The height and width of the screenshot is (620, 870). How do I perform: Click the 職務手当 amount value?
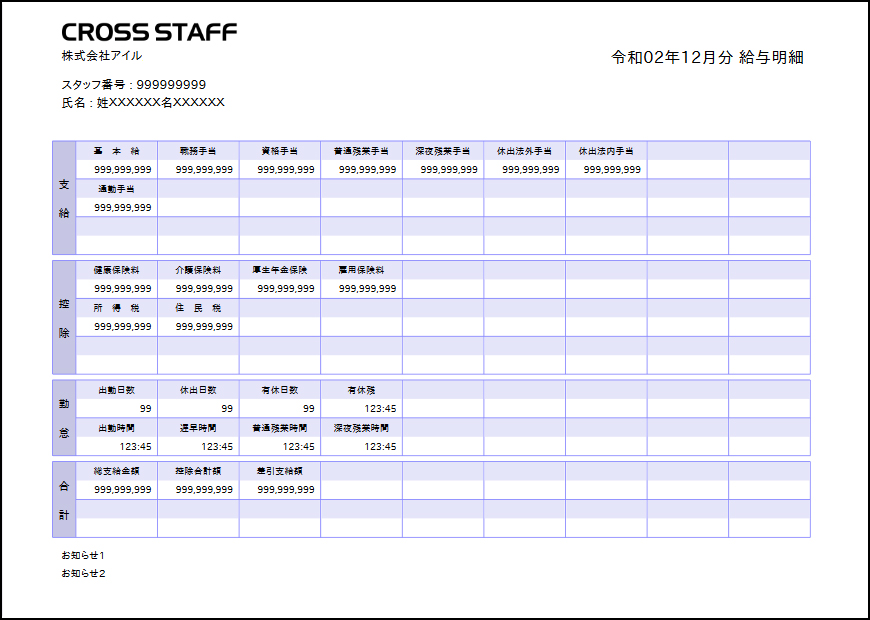(x=204, y=169)
